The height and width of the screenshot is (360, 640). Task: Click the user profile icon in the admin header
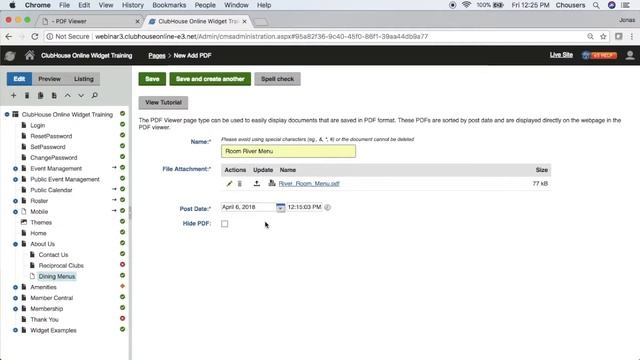(x=630, y=55)
